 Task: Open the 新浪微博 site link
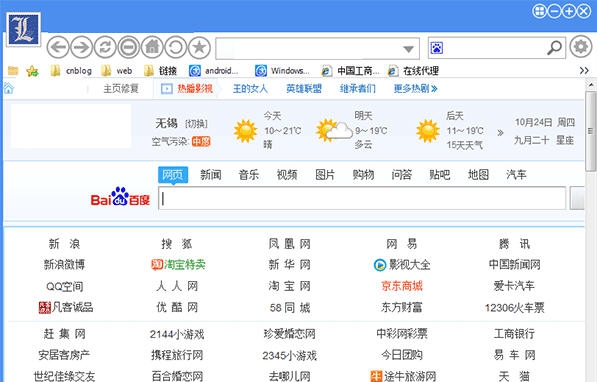coord(64,264)
